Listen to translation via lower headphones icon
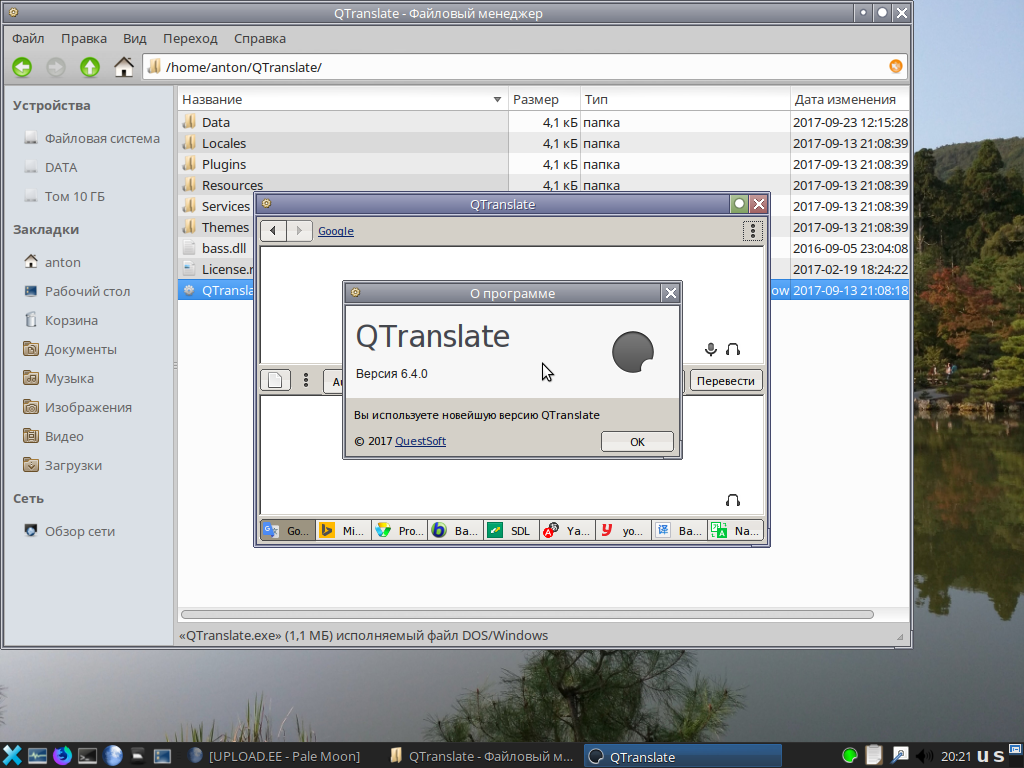 tap(733, 500)
